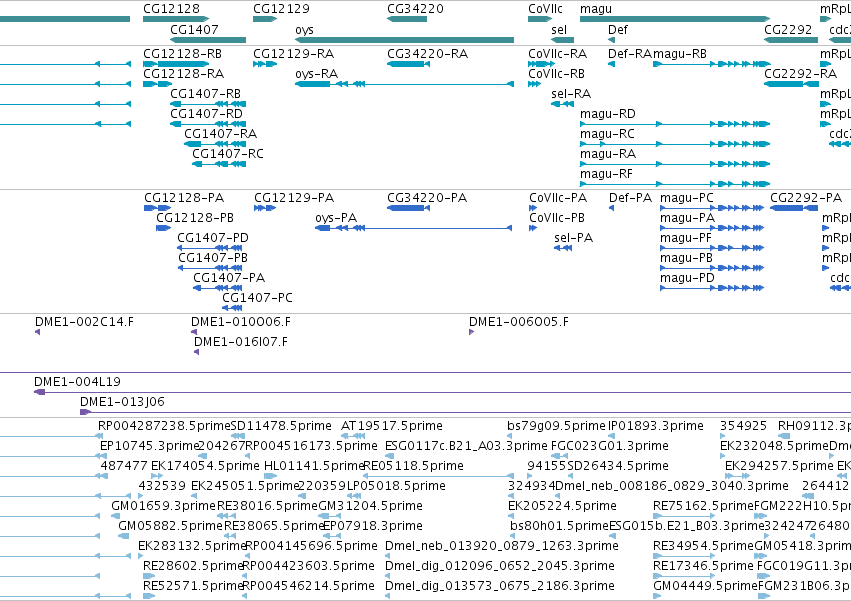Click transcript magu-RB
851x601 pixels.
(680, 54)
